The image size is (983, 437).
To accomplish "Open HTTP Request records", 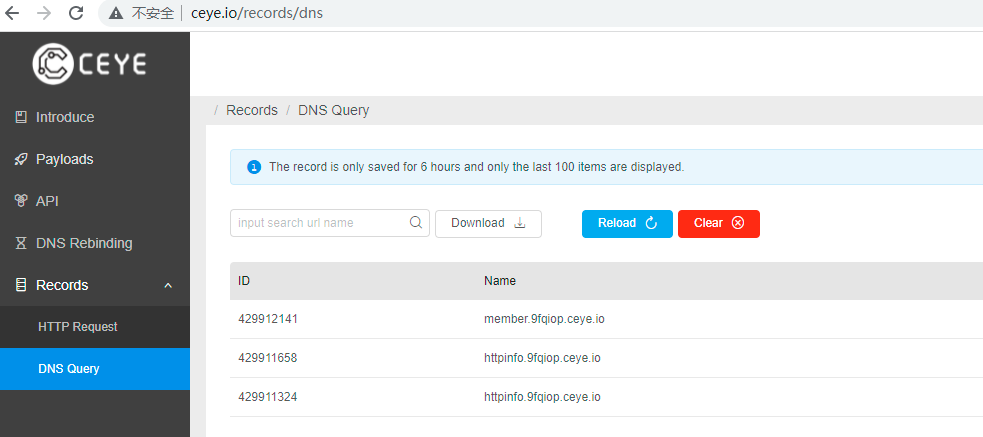I will click(77, 327).
